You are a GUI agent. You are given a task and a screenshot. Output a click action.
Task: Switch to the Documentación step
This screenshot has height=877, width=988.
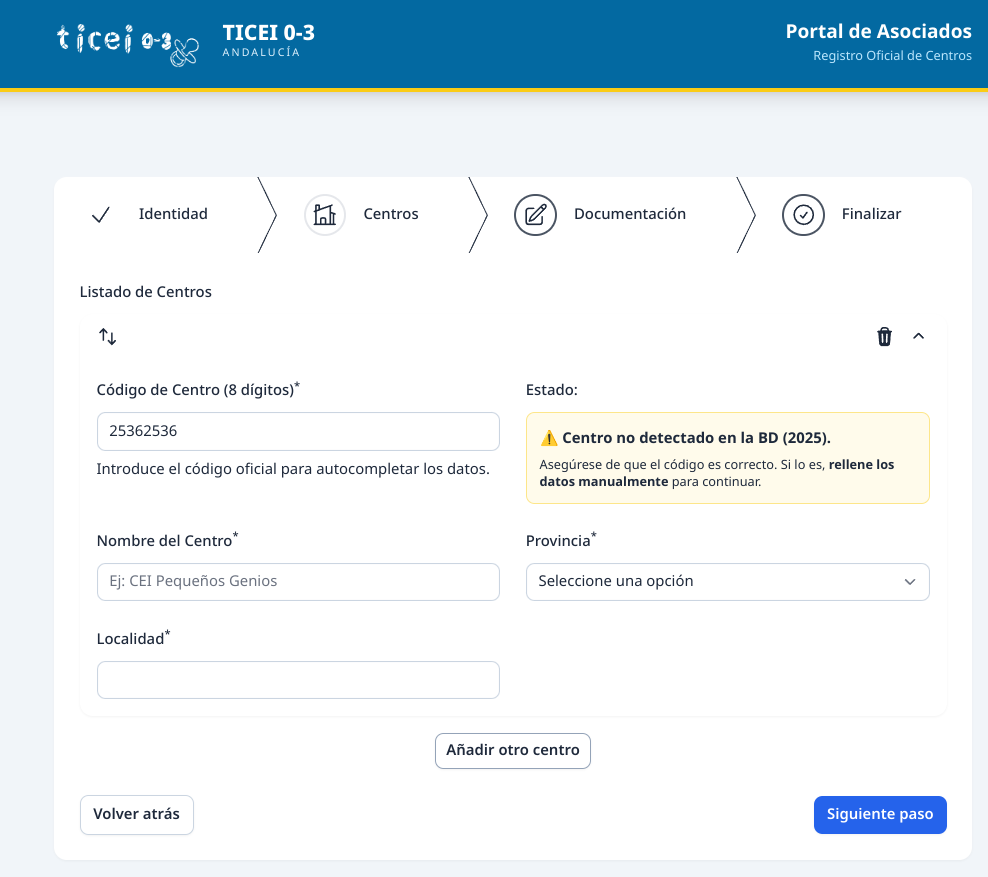point(629,214)
